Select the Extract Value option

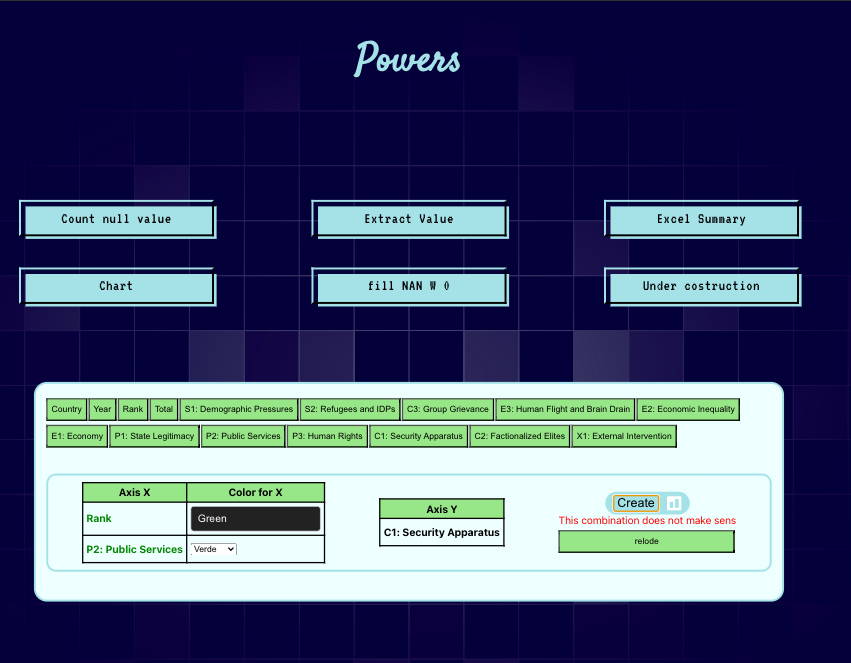409,220
